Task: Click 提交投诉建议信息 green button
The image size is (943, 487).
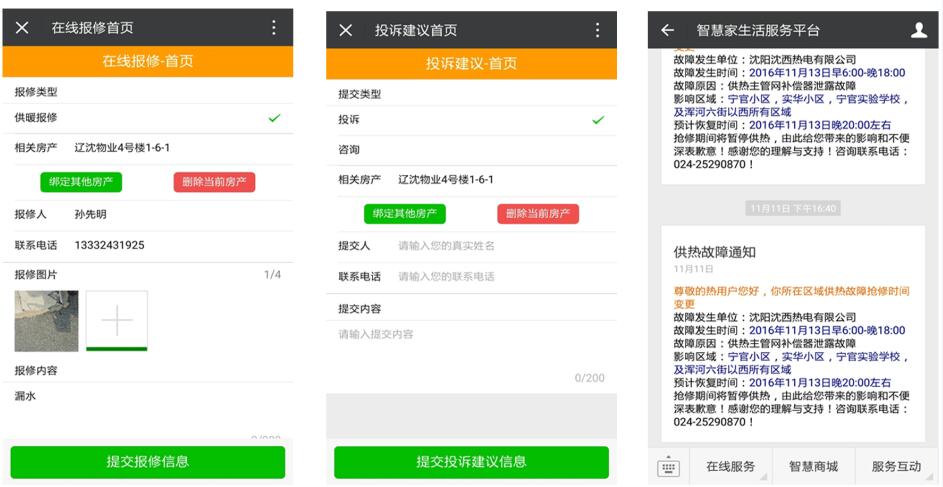Action: coord(471,462)
